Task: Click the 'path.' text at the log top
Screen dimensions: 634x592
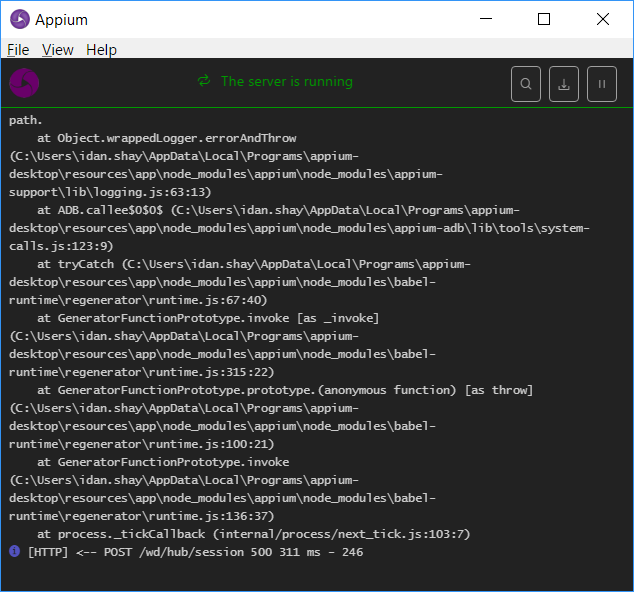Action: point(25,121)
